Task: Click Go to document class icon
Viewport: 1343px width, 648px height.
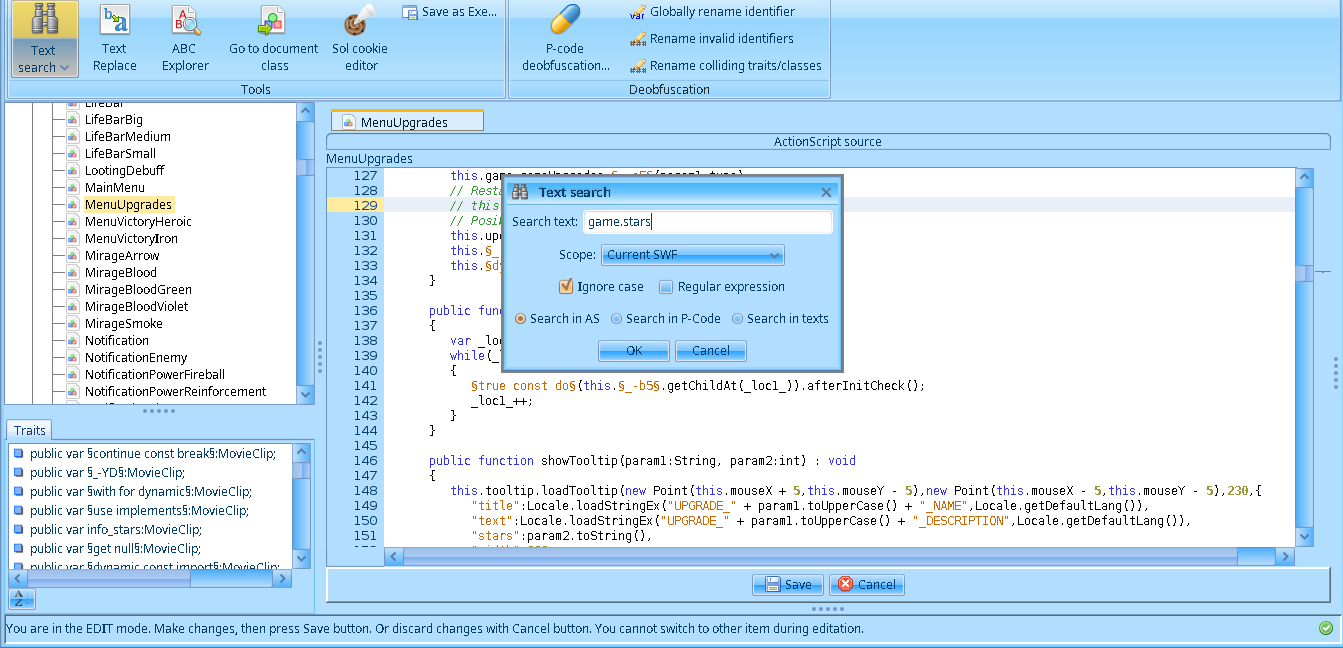Action: click(273, 20)
